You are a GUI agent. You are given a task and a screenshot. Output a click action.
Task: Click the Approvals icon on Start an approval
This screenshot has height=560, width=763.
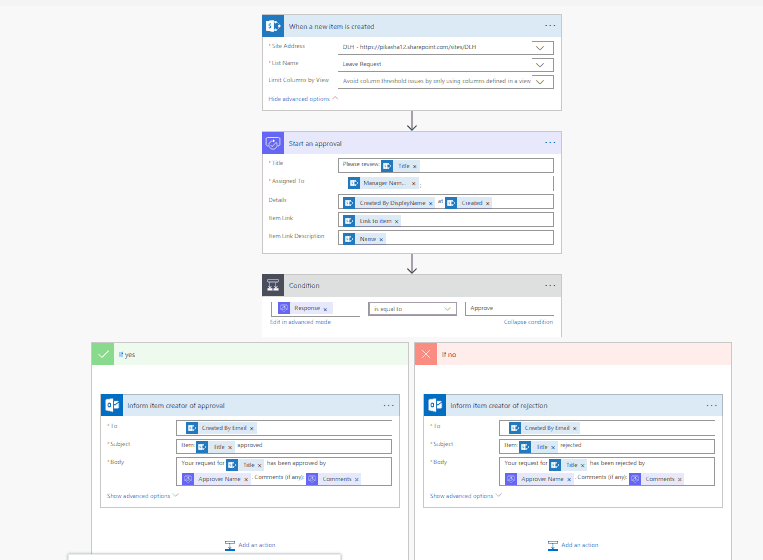coord(273,143)
